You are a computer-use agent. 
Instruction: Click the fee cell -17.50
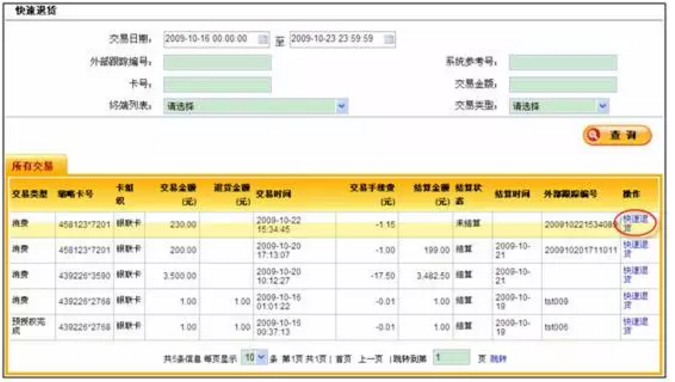tap(383, 276)
